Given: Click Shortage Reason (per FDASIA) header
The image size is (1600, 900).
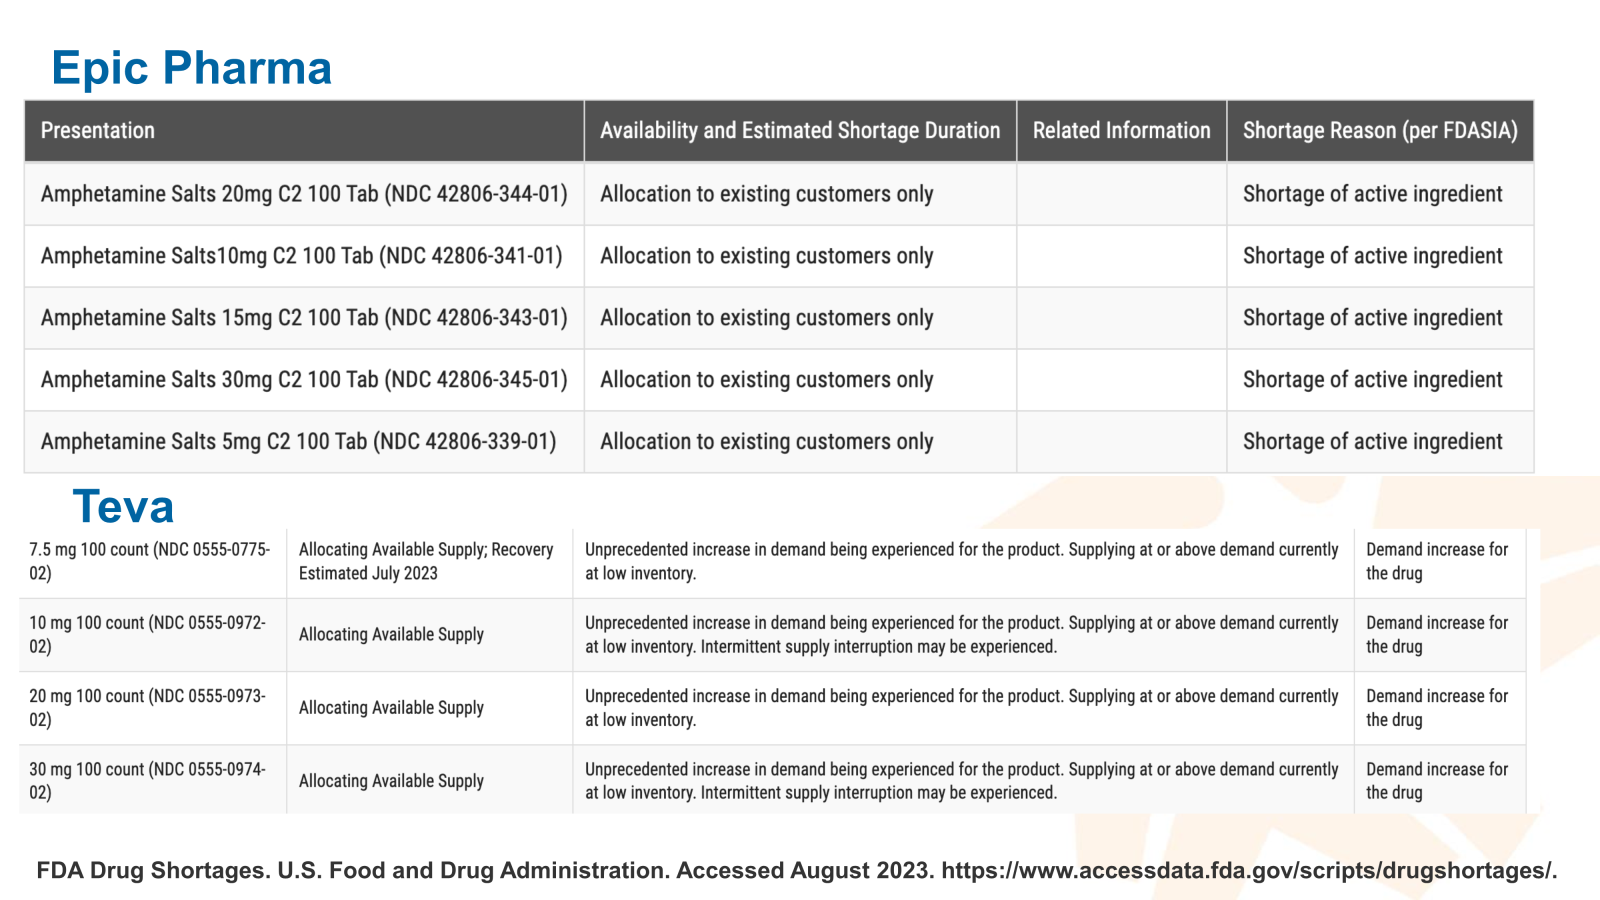Looking at the screenshot, I should click(x=1380, y=130).
